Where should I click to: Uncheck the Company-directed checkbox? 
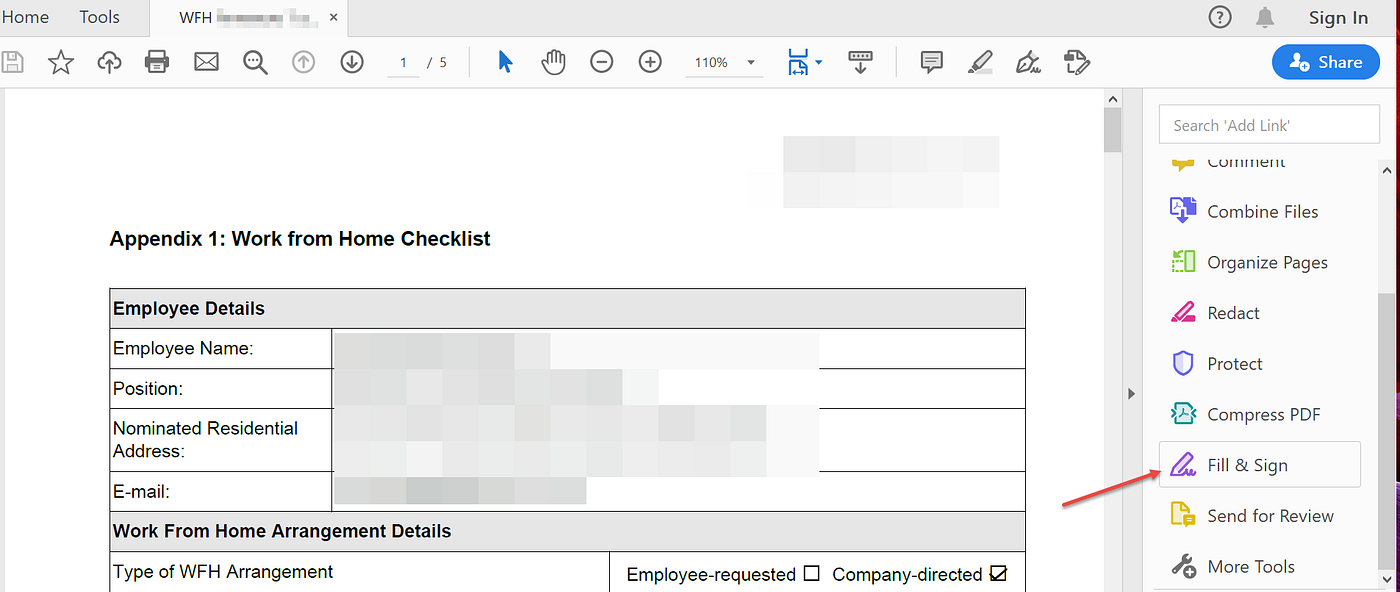(x=998, y=574)
